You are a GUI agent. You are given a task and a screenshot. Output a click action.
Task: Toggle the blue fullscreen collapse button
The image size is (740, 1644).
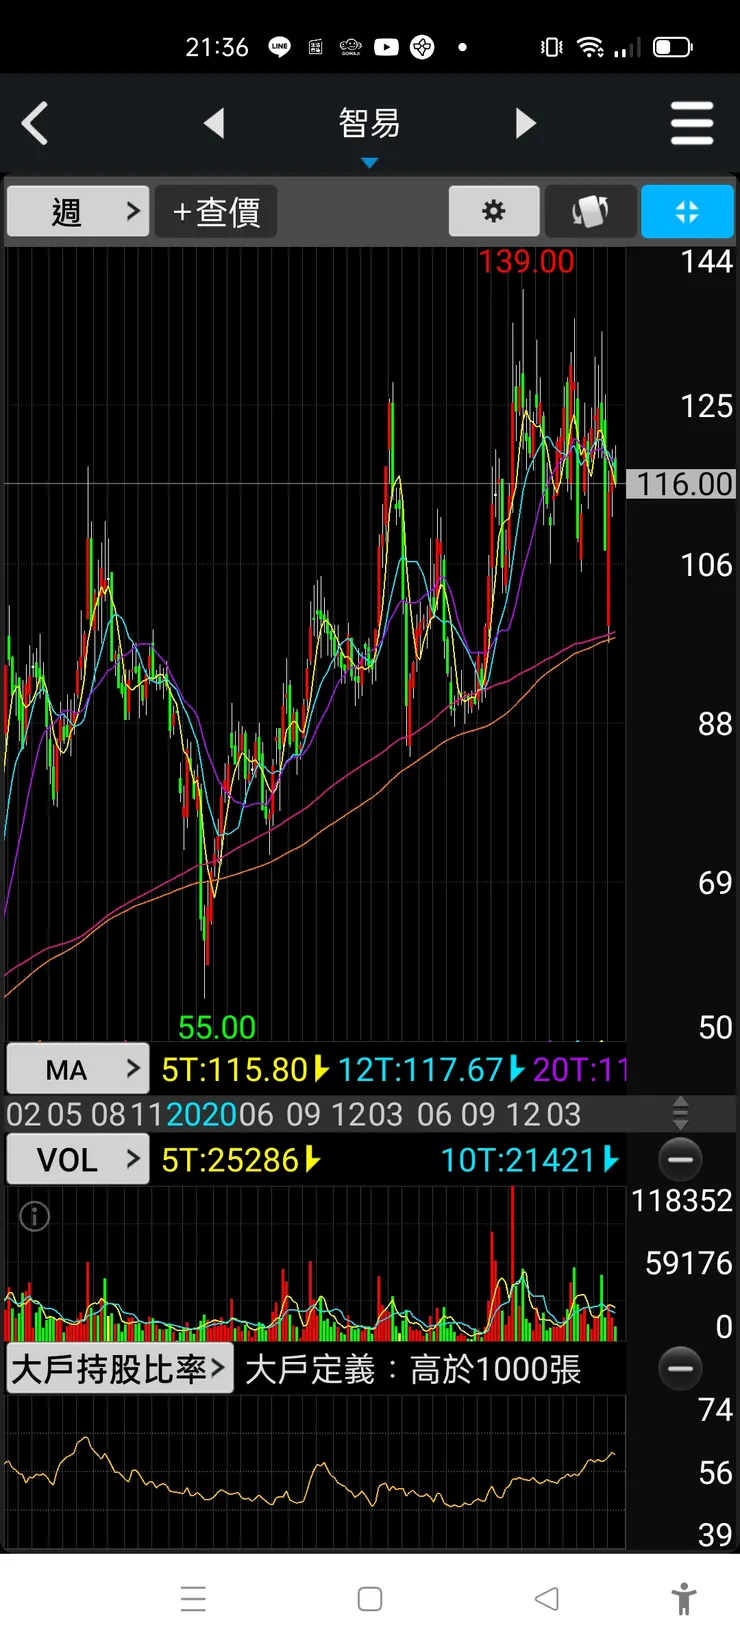(x=687, y=211)
